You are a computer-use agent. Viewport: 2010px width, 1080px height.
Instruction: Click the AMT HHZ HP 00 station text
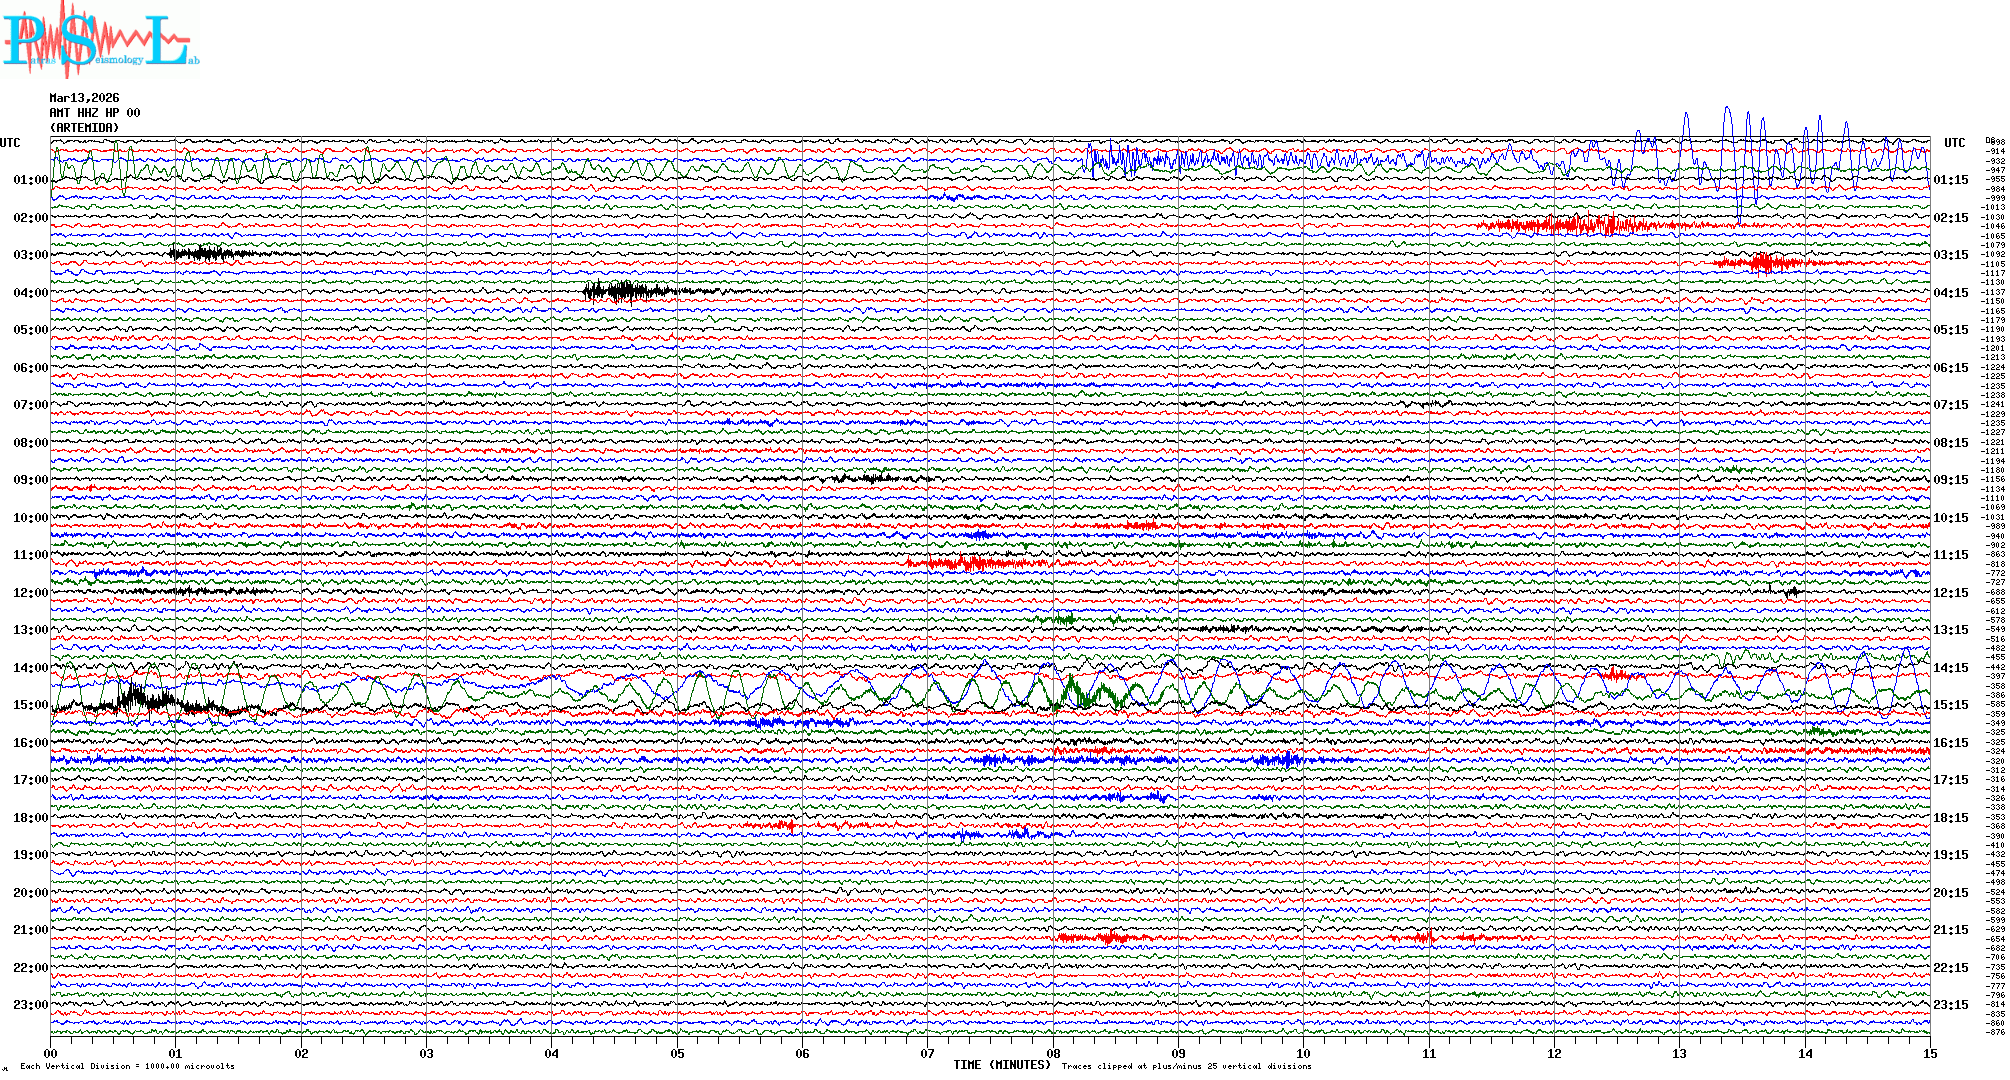click(94, 113)
